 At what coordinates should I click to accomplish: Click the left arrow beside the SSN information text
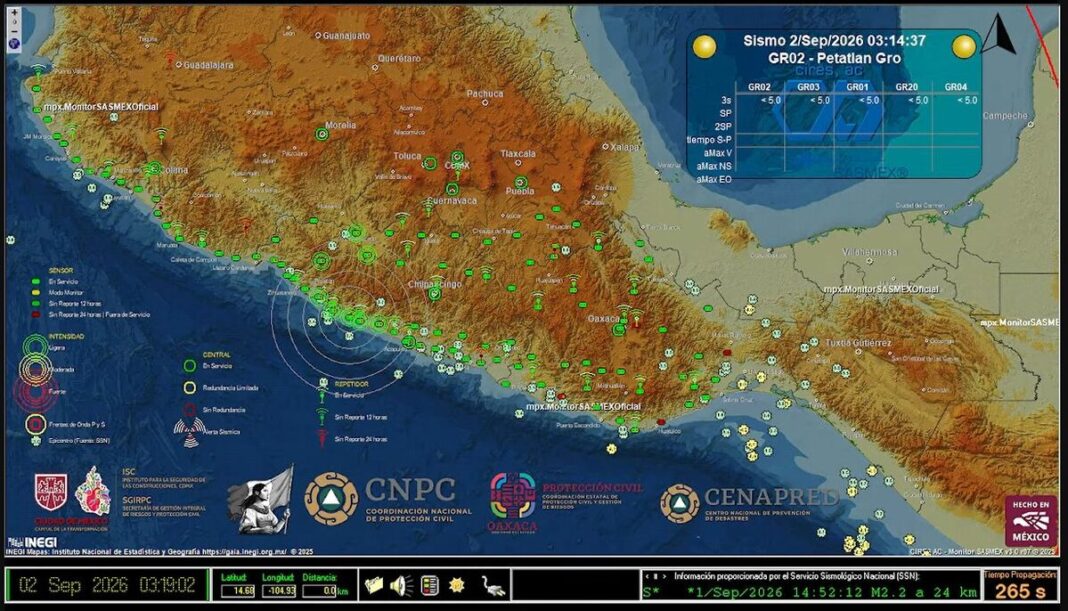coord(647,576)
